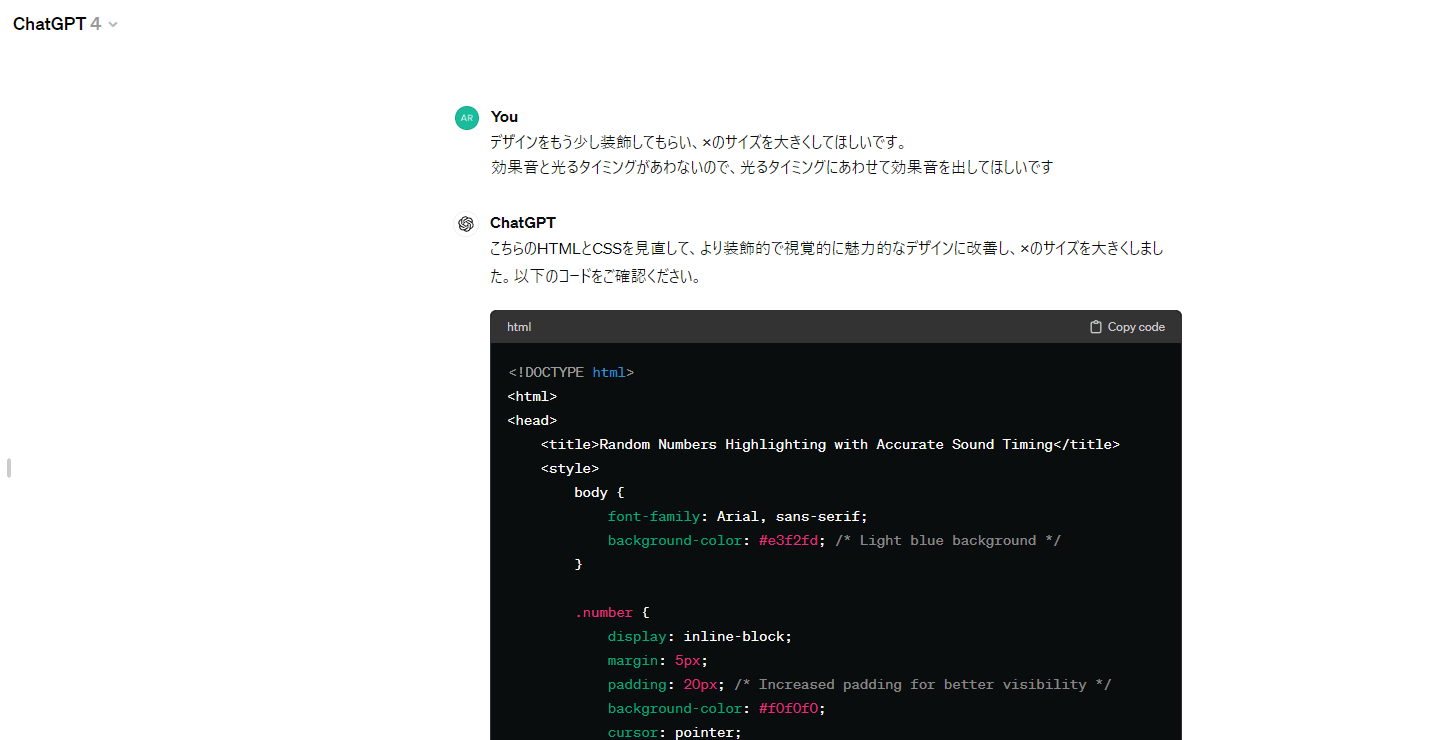
Task: Click the AR user avatar icon
Action: click(467, 118)
